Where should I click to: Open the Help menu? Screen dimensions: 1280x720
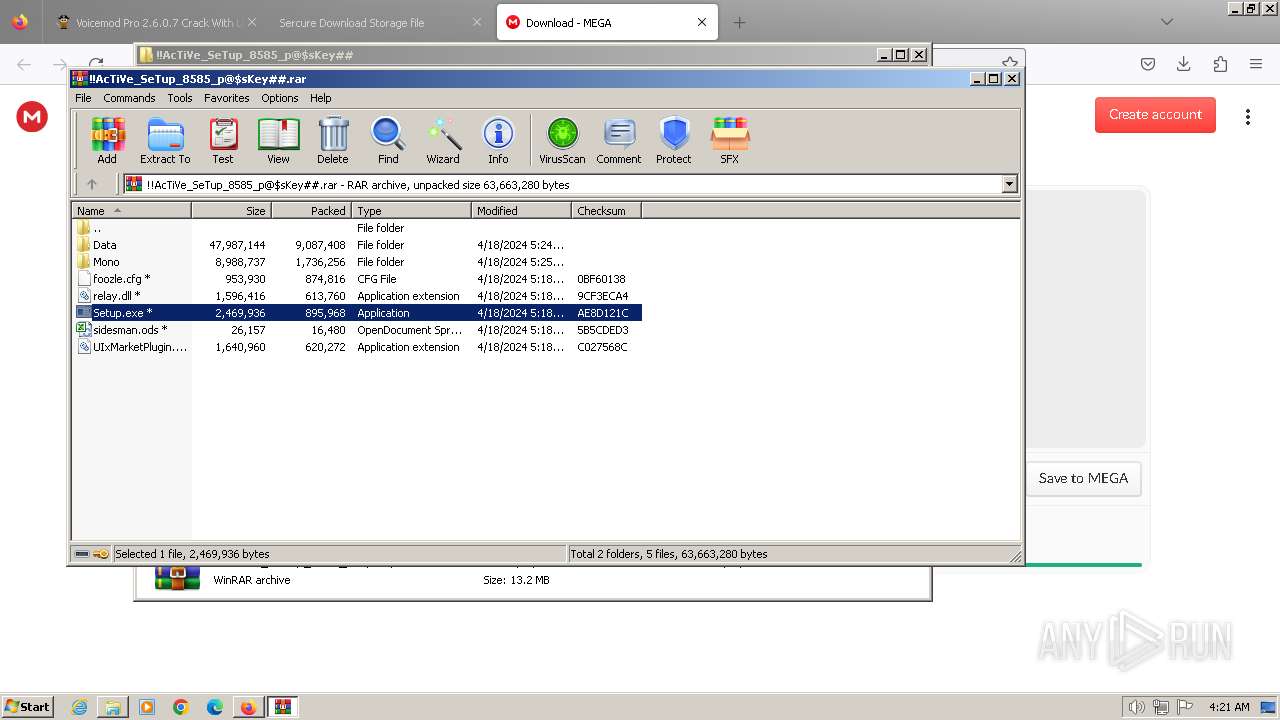[320, 98]
